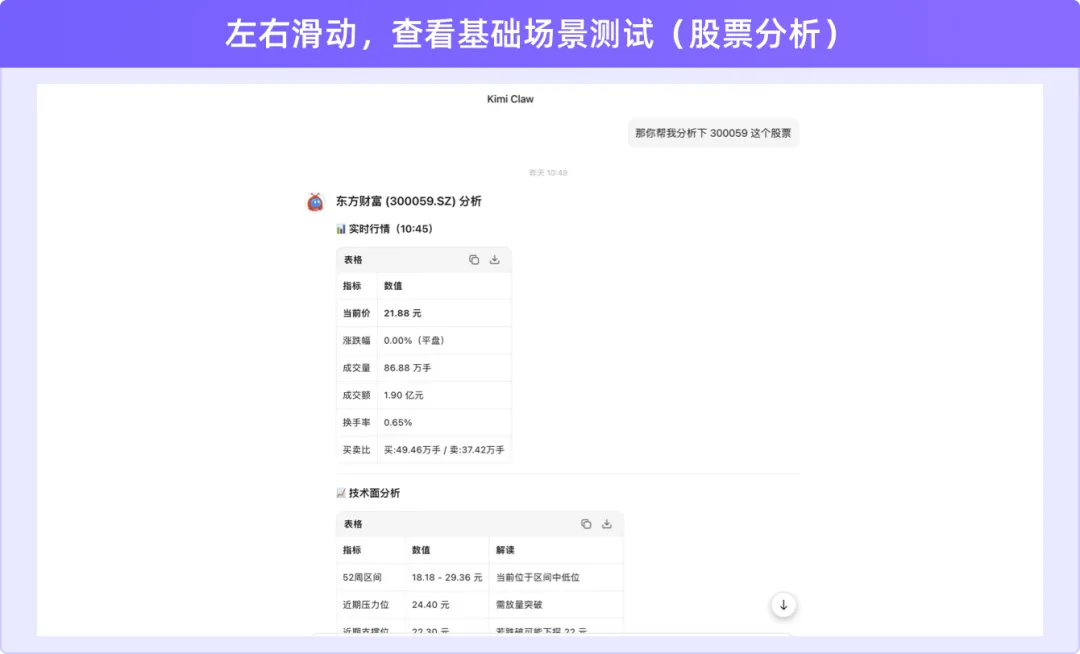This screenshot has height=654, width=1080.
Task: Click 买卖比 value 买:49.46万手 / 卖:37.42万手
Action: pyautogui.click(x=444, y=450)
